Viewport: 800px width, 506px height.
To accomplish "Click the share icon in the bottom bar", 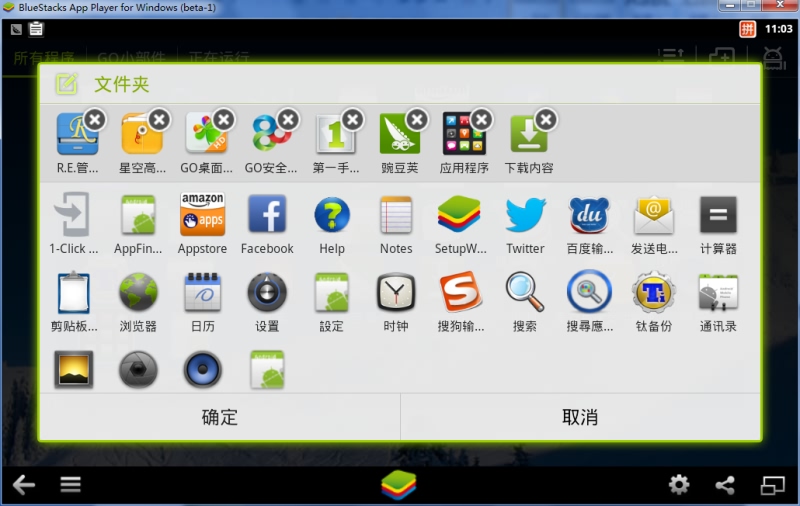I will pos(725,485).
